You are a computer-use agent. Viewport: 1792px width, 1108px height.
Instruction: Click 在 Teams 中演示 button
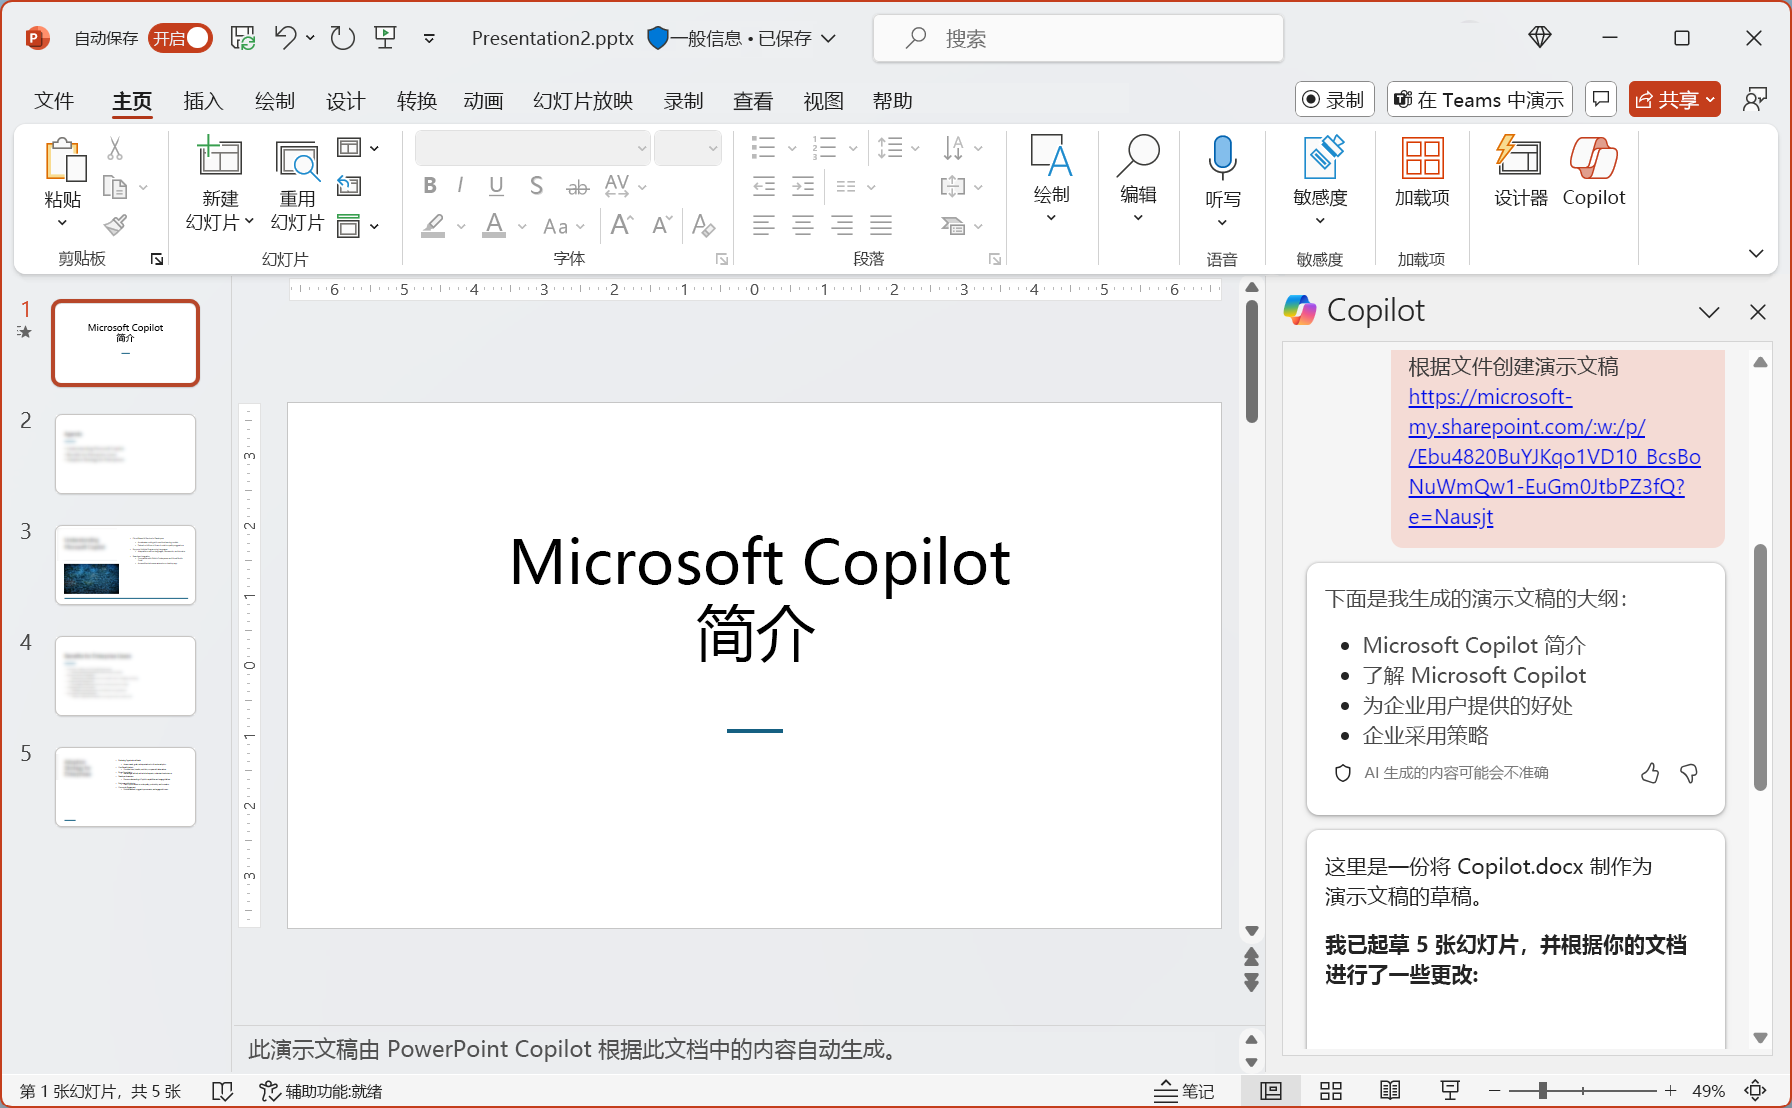(x=1479, y=100)
